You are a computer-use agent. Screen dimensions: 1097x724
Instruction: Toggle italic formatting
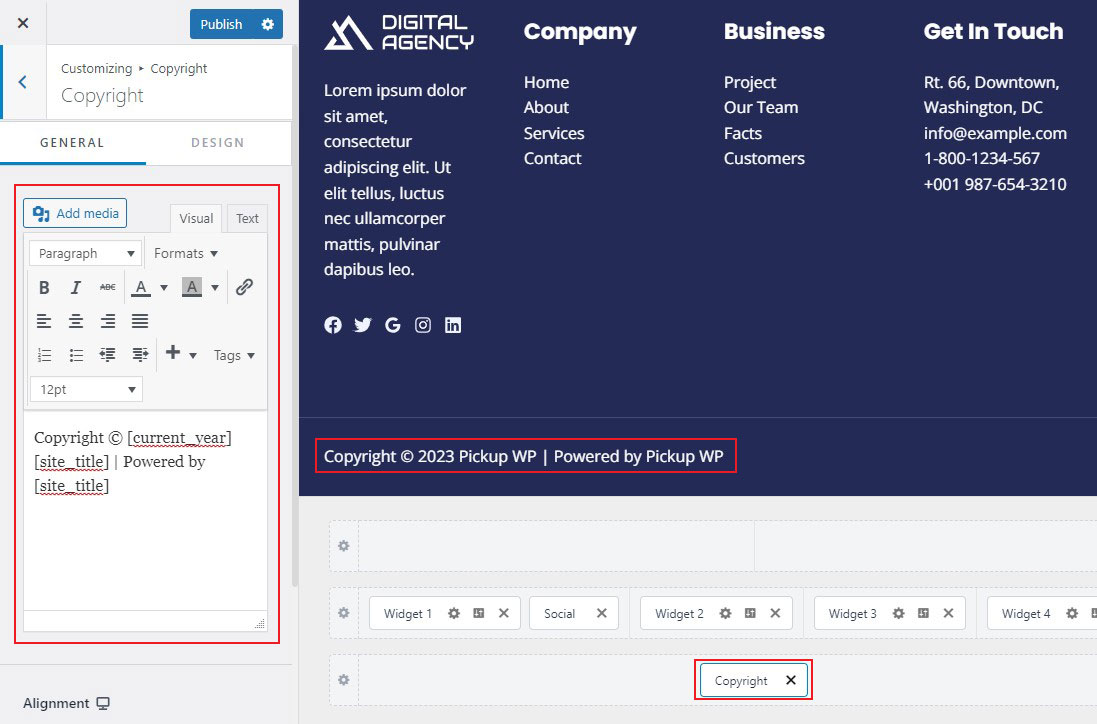click(76, 288)
